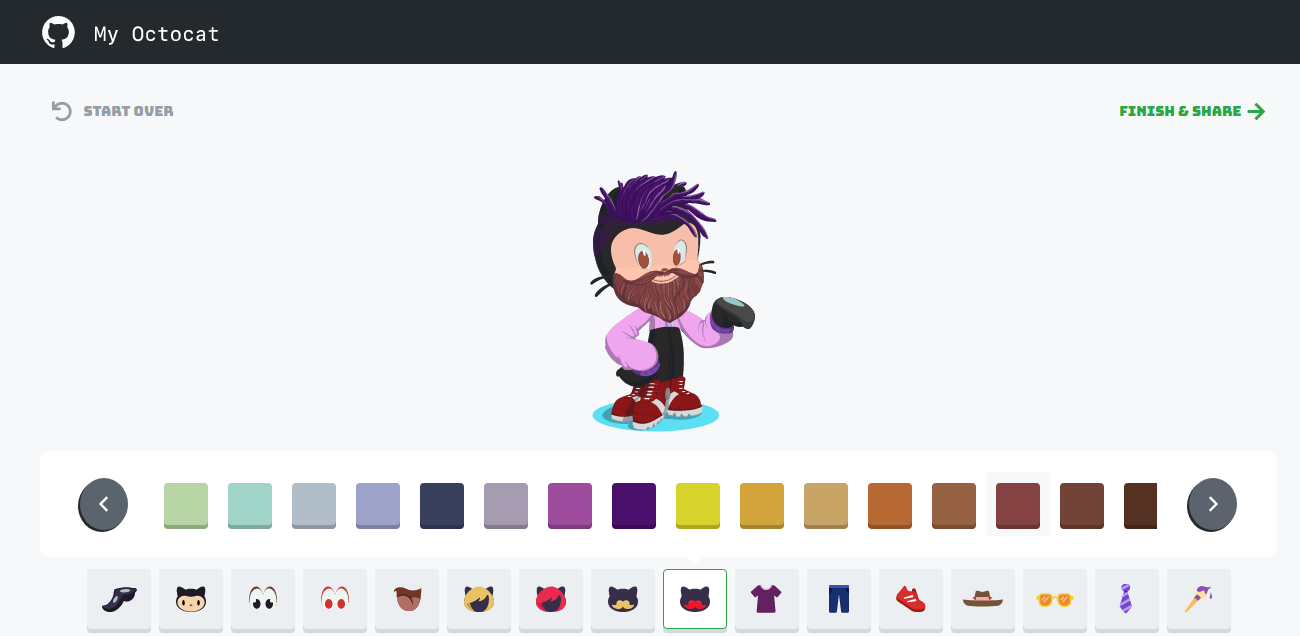This screenshot has width=1300, height=636.
Task: Select the yellow mustache facial hair icon
Action: click(623, 599)
